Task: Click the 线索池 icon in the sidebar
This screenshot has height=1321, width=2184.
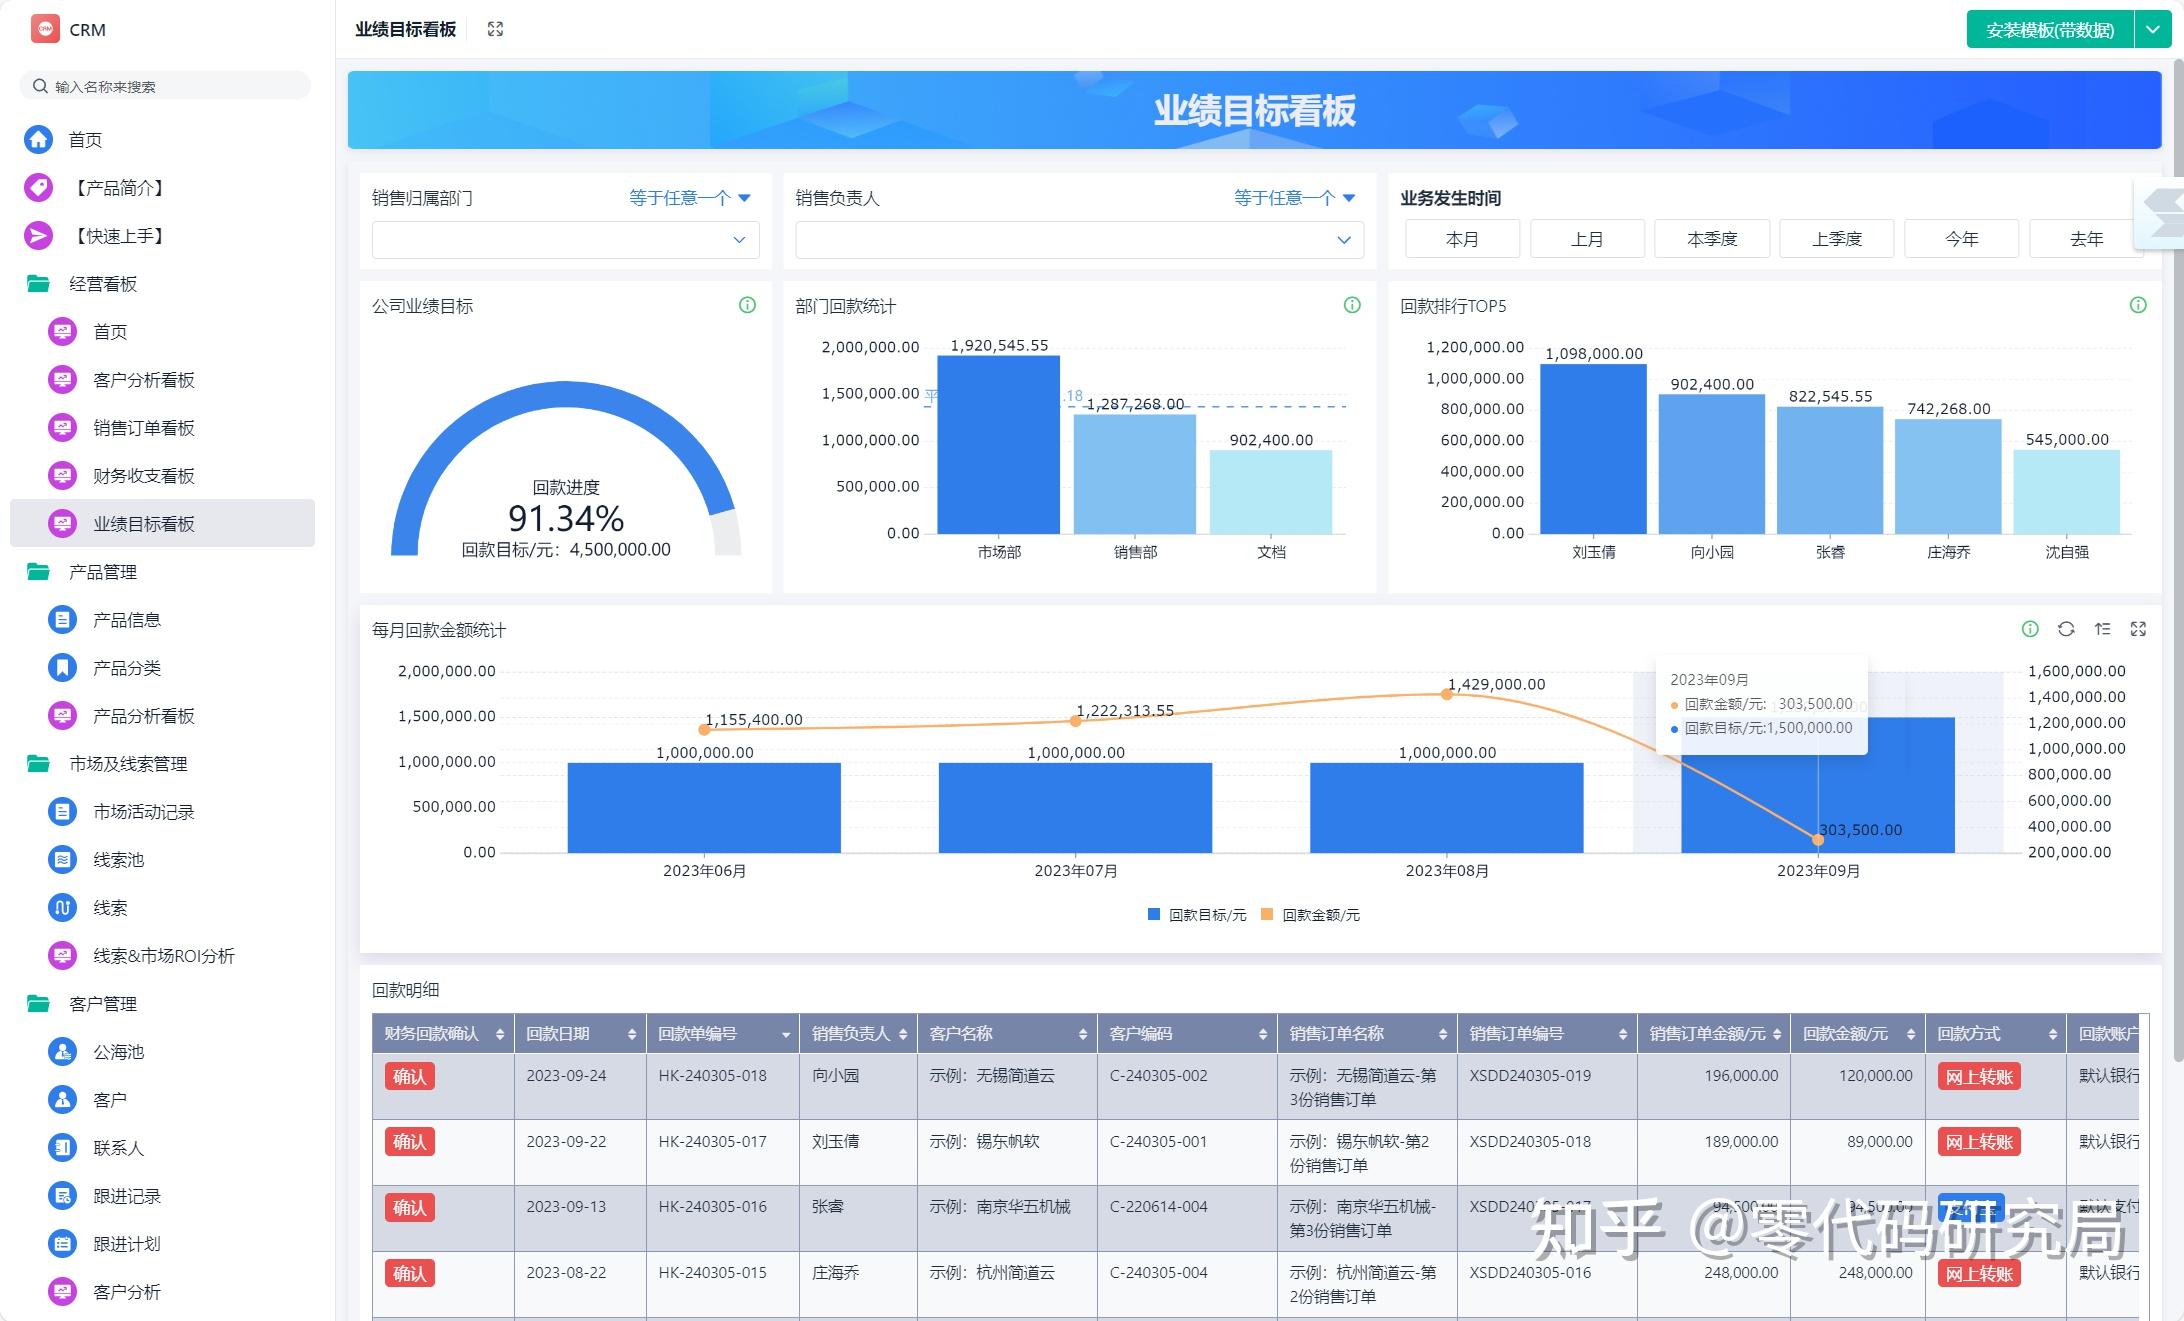Action: (x=62, y=859)
